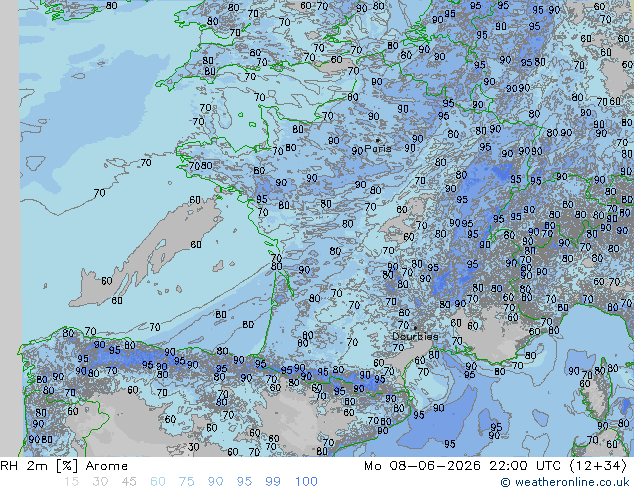Select the 45 value in the legend

pyautogui.click(x=129, y=482)
